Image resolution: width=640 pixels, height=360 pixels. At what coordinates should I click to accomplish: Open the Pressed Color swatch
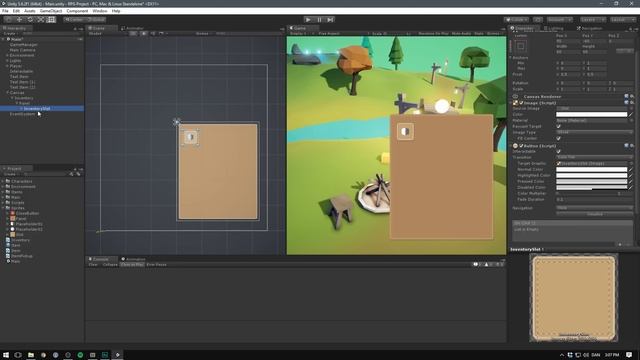[591, 181]
